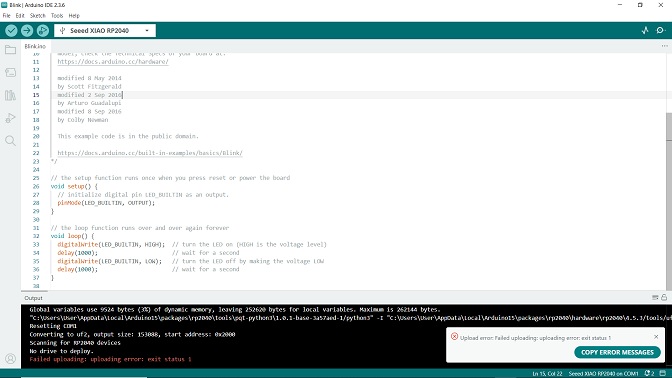The image size is (672, 378).
Task: Click the 'Scanning for RP2040 devices' line
Action: (x=75, y=343)
